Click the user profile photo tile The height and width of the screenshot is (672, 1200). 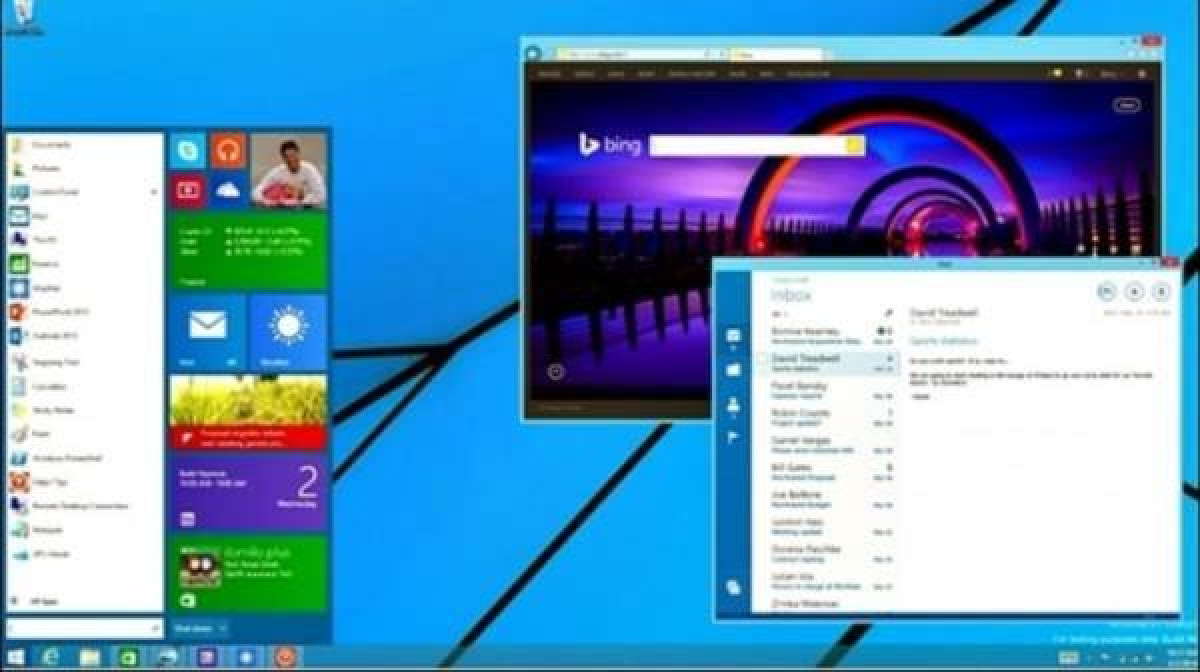coord(288,170)
